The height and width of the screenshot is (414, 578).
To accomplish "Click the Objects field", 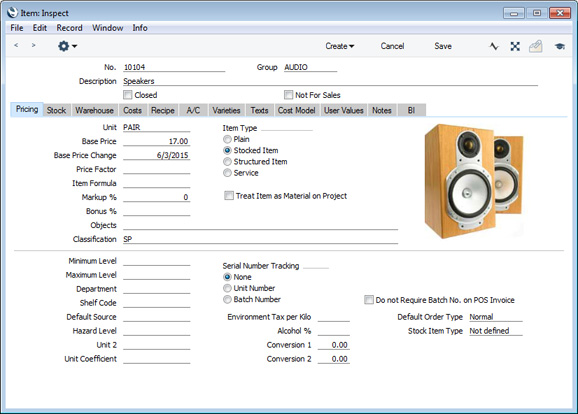I will (261, 225).
